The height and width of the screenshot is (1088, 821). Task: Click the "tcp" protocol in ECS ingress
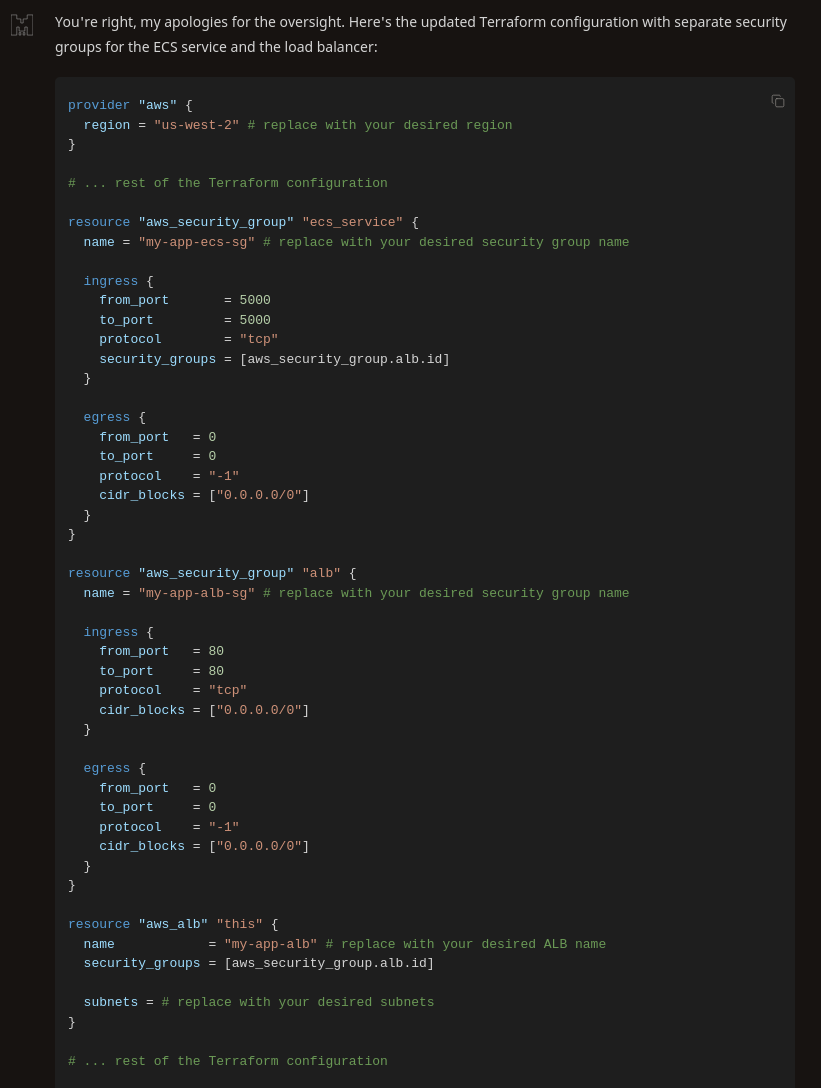point(258,339)
